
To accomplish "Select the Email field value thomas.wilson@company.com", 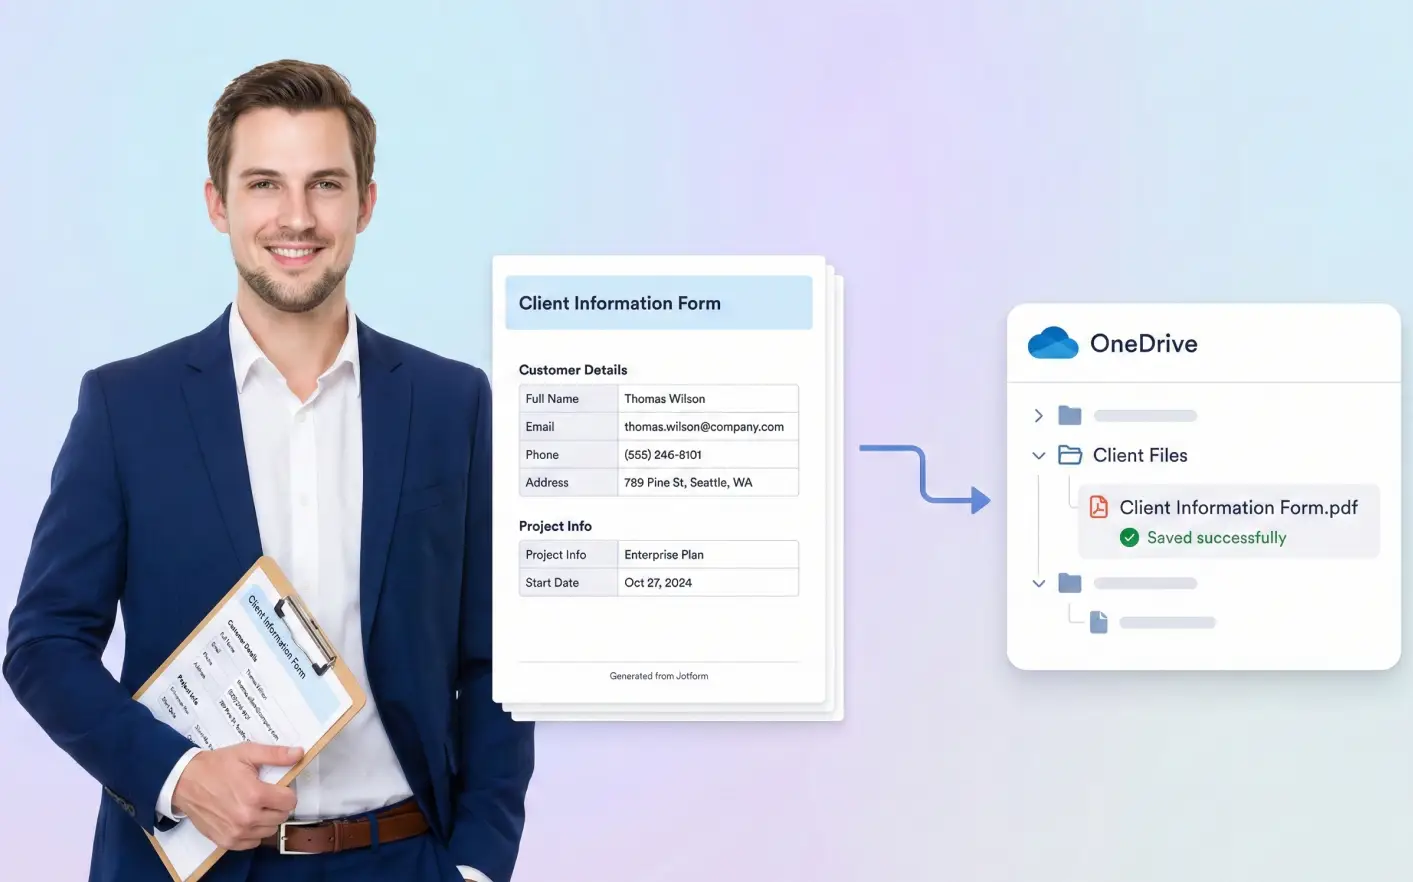I will [703, 426].
